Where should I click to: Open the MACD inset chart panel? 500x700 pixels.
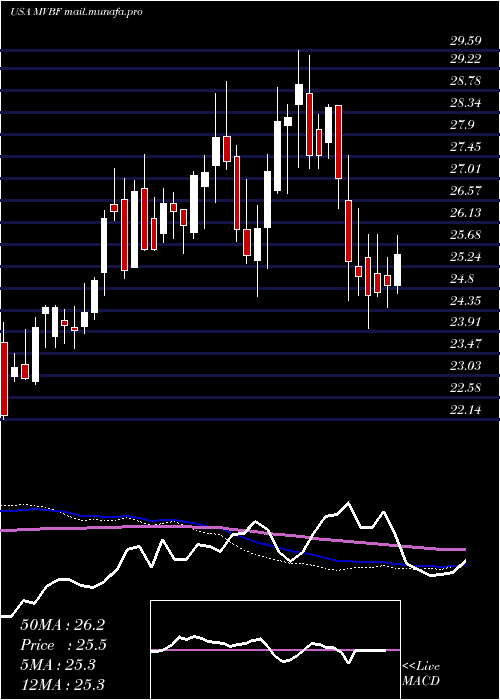coord(275,650)
